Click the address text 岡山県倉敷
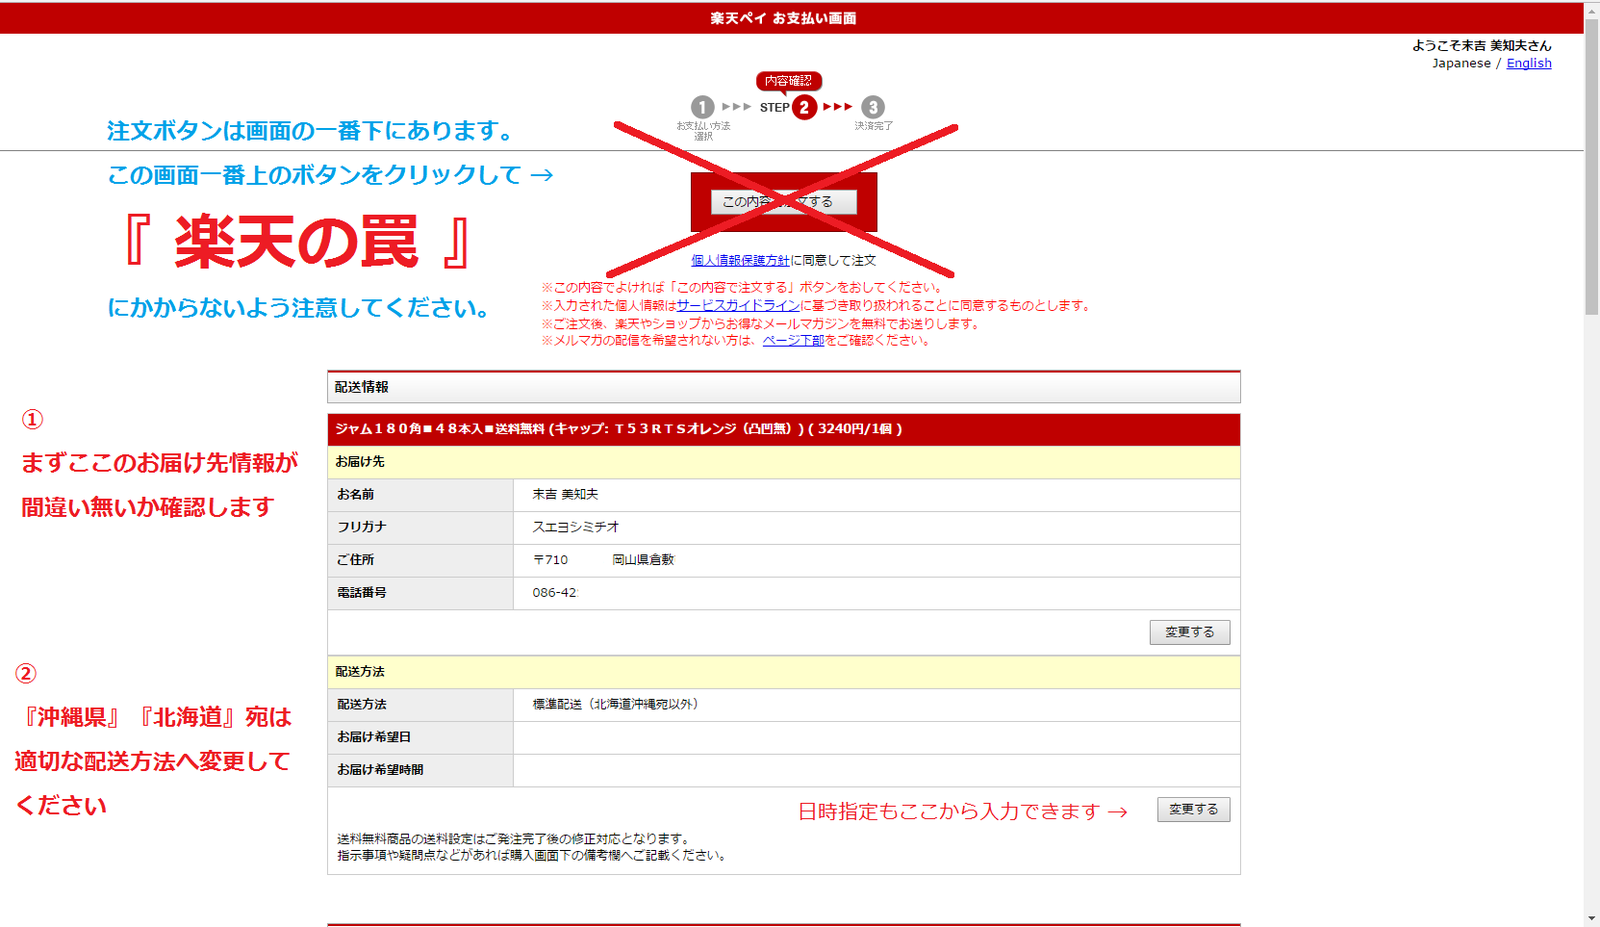 click(644, 560)
